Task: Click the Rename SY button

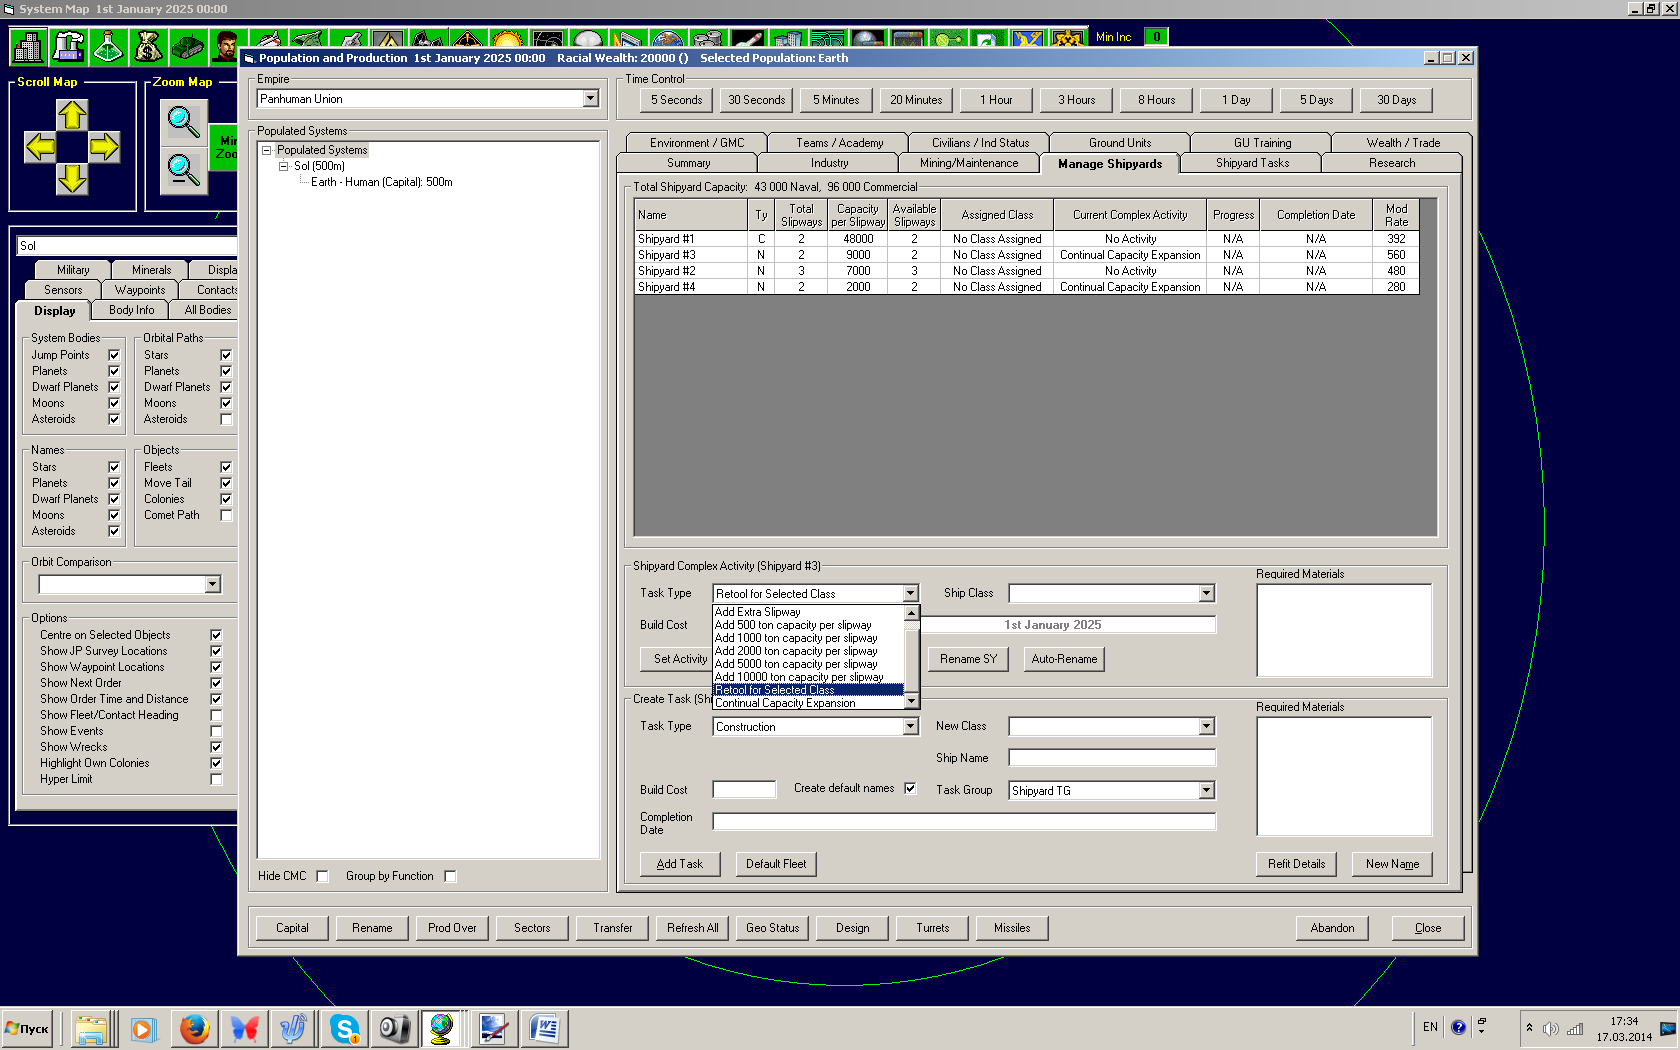Action: 968,659
